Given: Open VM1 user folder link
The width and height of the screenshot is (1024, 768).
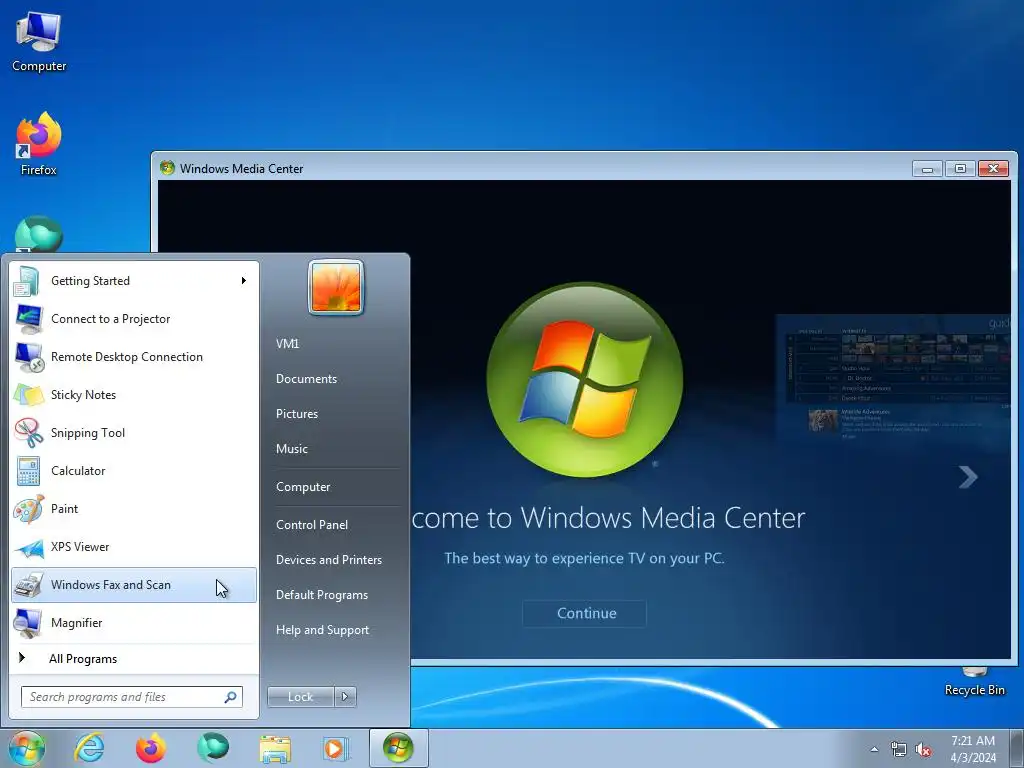Looking at the screenshot, I should [287, 344].
